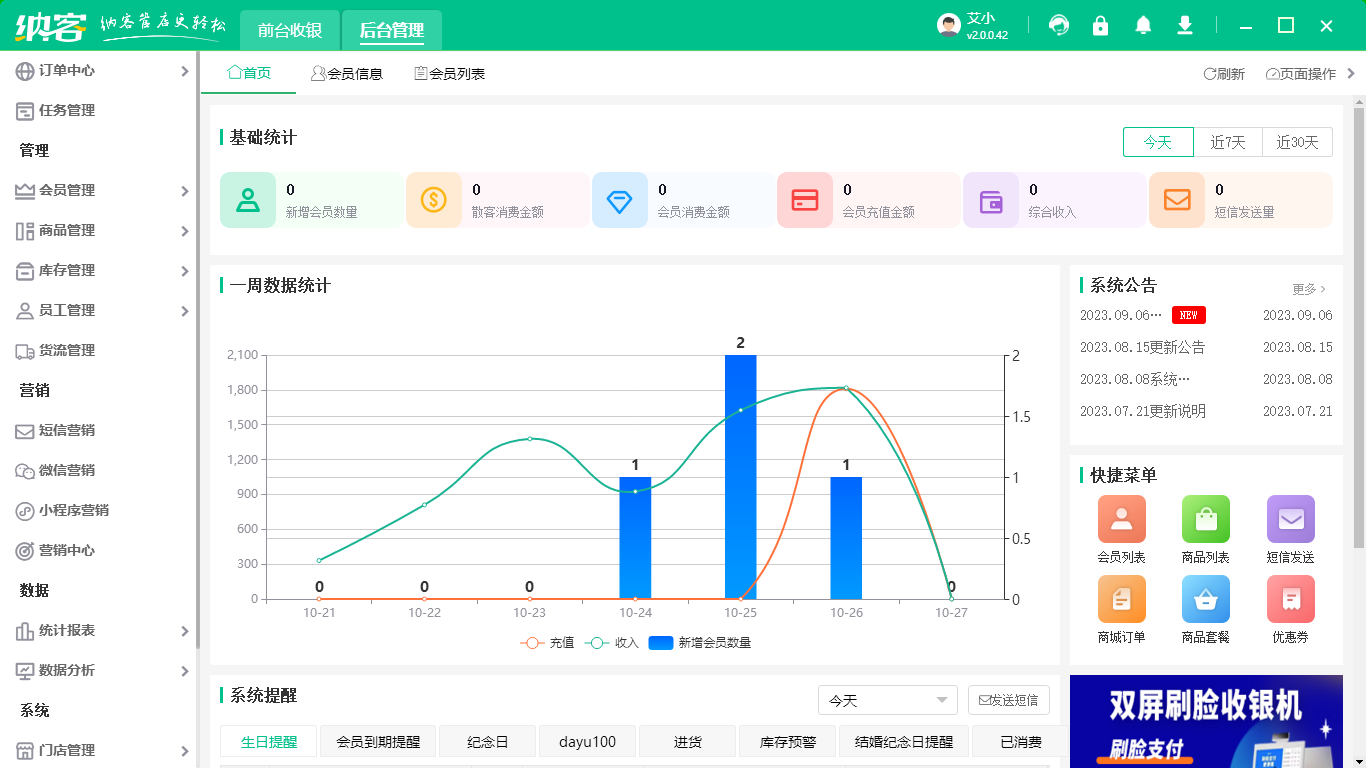Select 近30天 statistics range
The height and width of the screenshot is (768, 1366).
coord(1298,142)
